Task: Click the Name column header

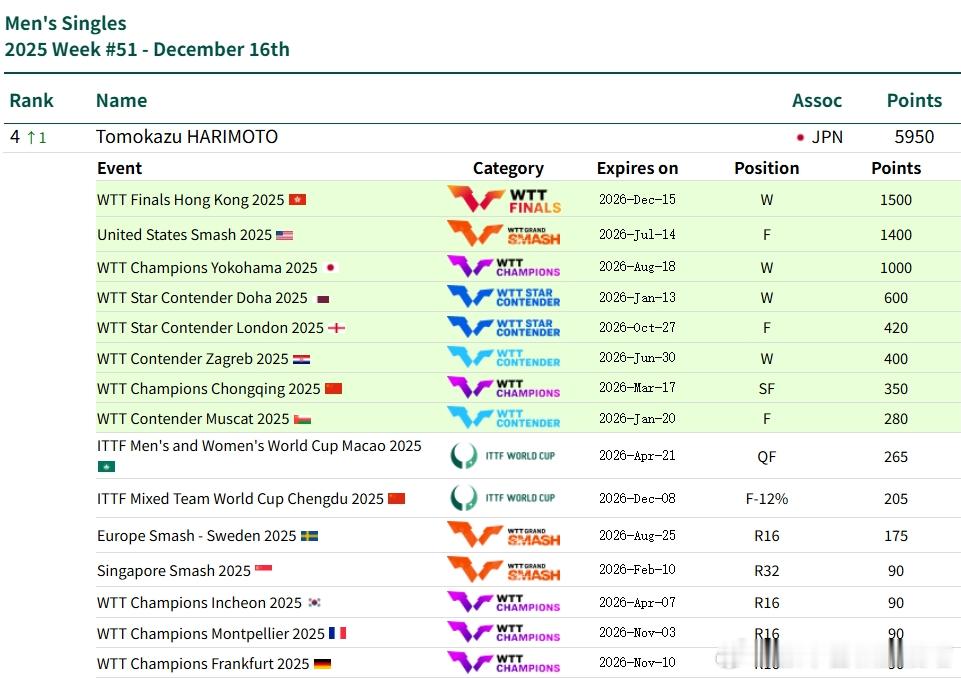Action: coord(121,101)
